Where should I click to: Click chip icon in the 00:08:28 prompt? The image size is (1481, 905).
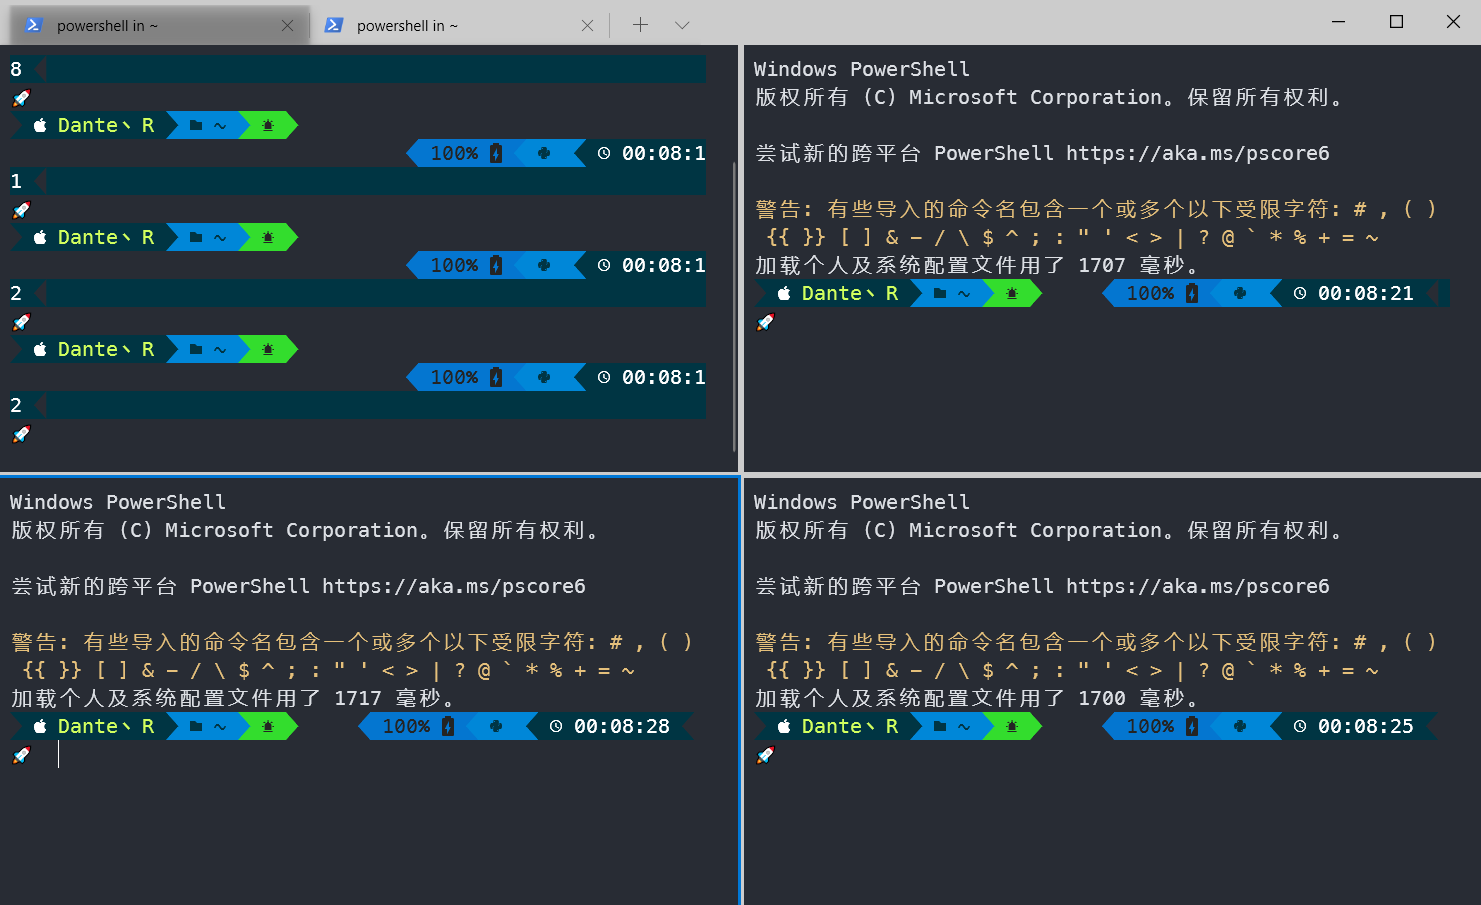496,726
